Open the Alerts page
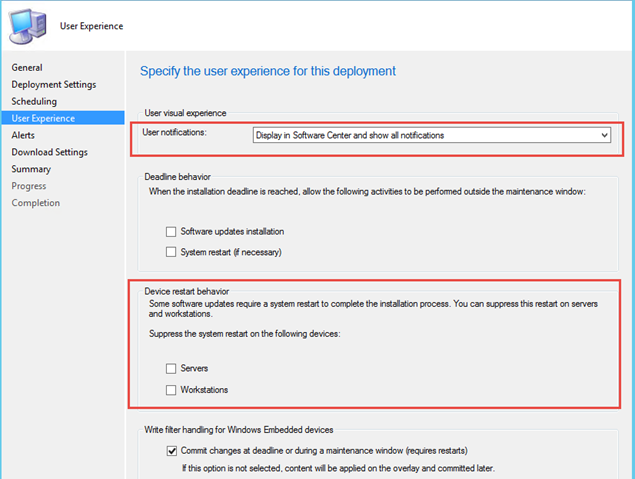This screenshot has width=635, height=479. [23, 135]
